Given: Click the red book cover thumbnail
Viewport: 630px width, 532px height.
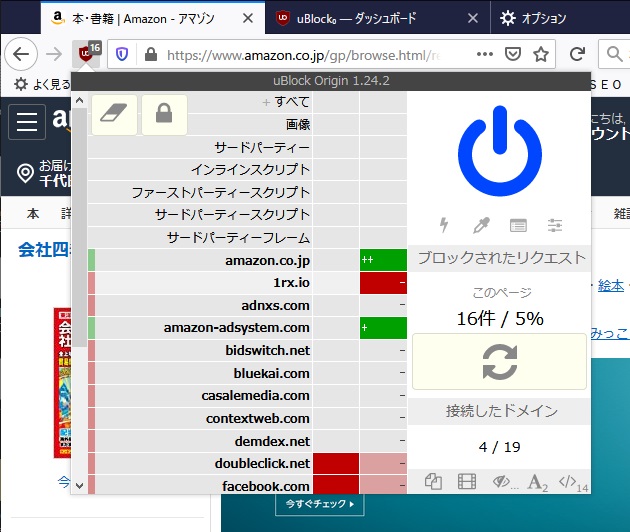Looking at the screenshot, I should [x=62, y=383].
